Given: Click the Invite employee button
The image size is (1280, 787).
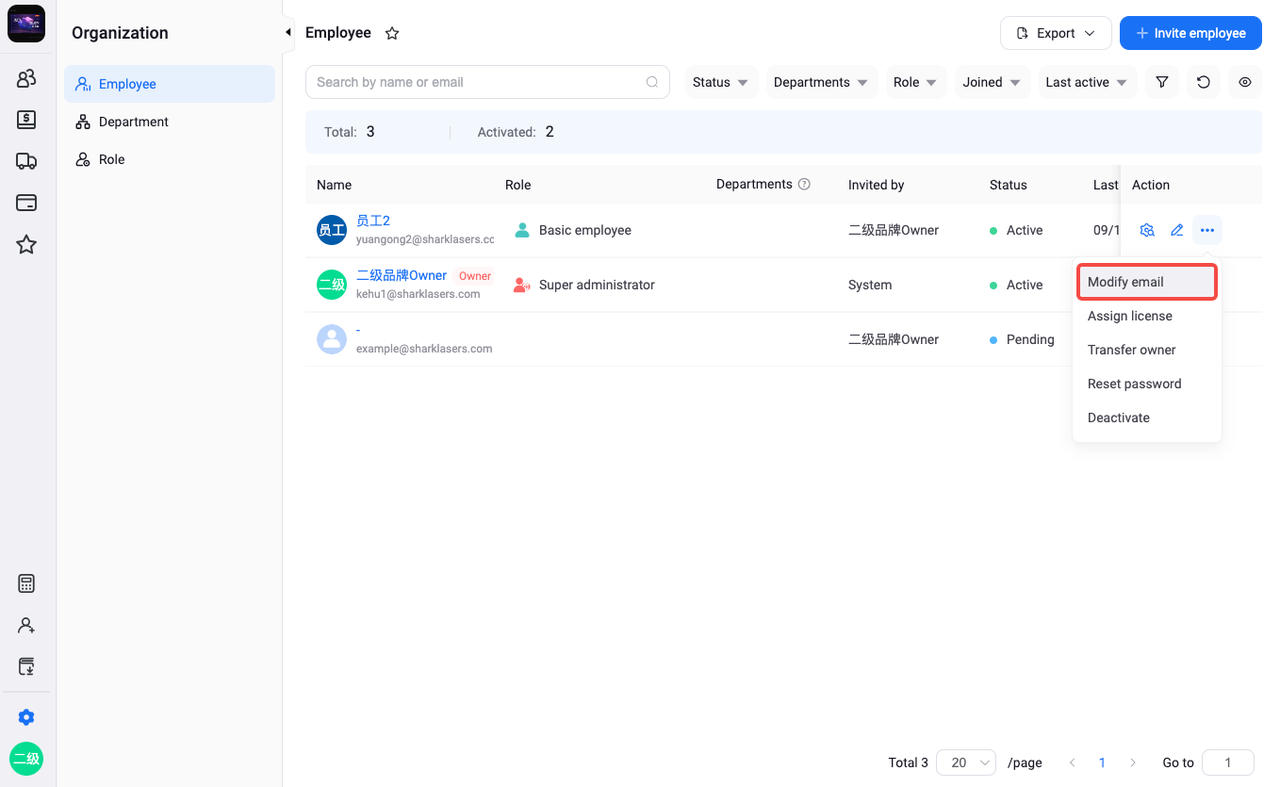Looking at the screenshot, I should (1191, 33).
